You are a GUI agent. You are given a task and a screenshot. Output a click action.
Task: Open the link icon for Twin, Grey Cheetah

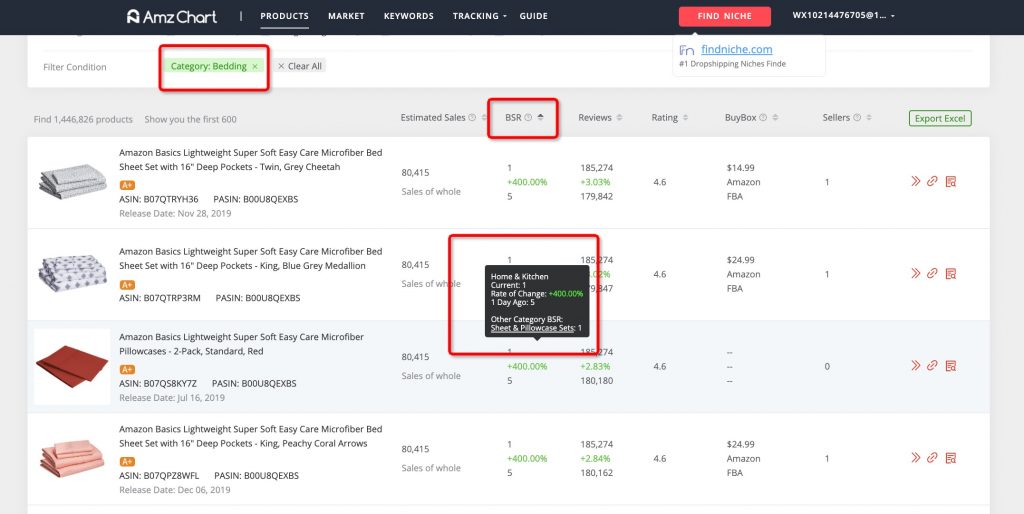point(933,182)
